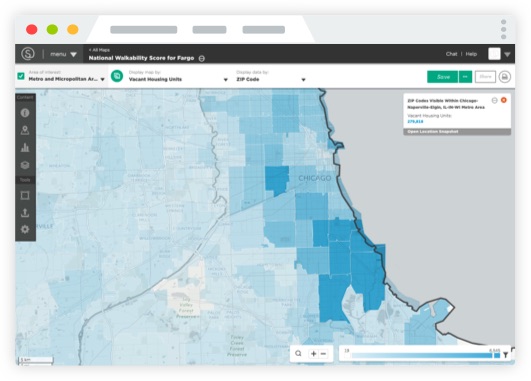This screenshot has height=381, width=531.
Task: Select the rectangle selection tool
Action: click(25, 196)
